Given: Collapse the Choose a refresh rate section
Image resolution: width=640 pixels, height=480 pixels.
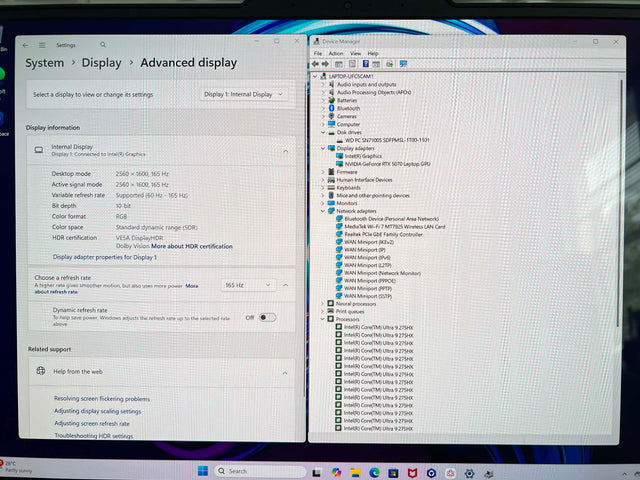Looking at the screenshot, I should 285,285.
